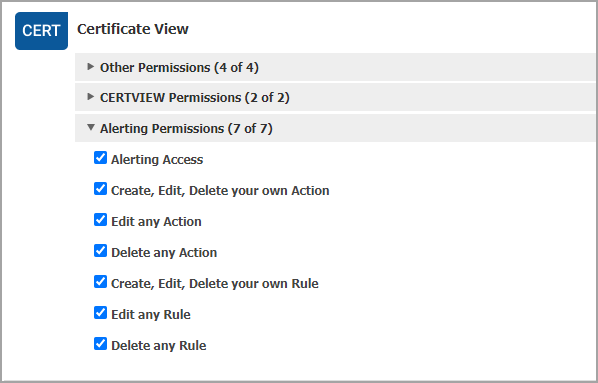Disable the Delete any Action checkbox
Viewport: 598px width, 383px height.
coord(100,251)
